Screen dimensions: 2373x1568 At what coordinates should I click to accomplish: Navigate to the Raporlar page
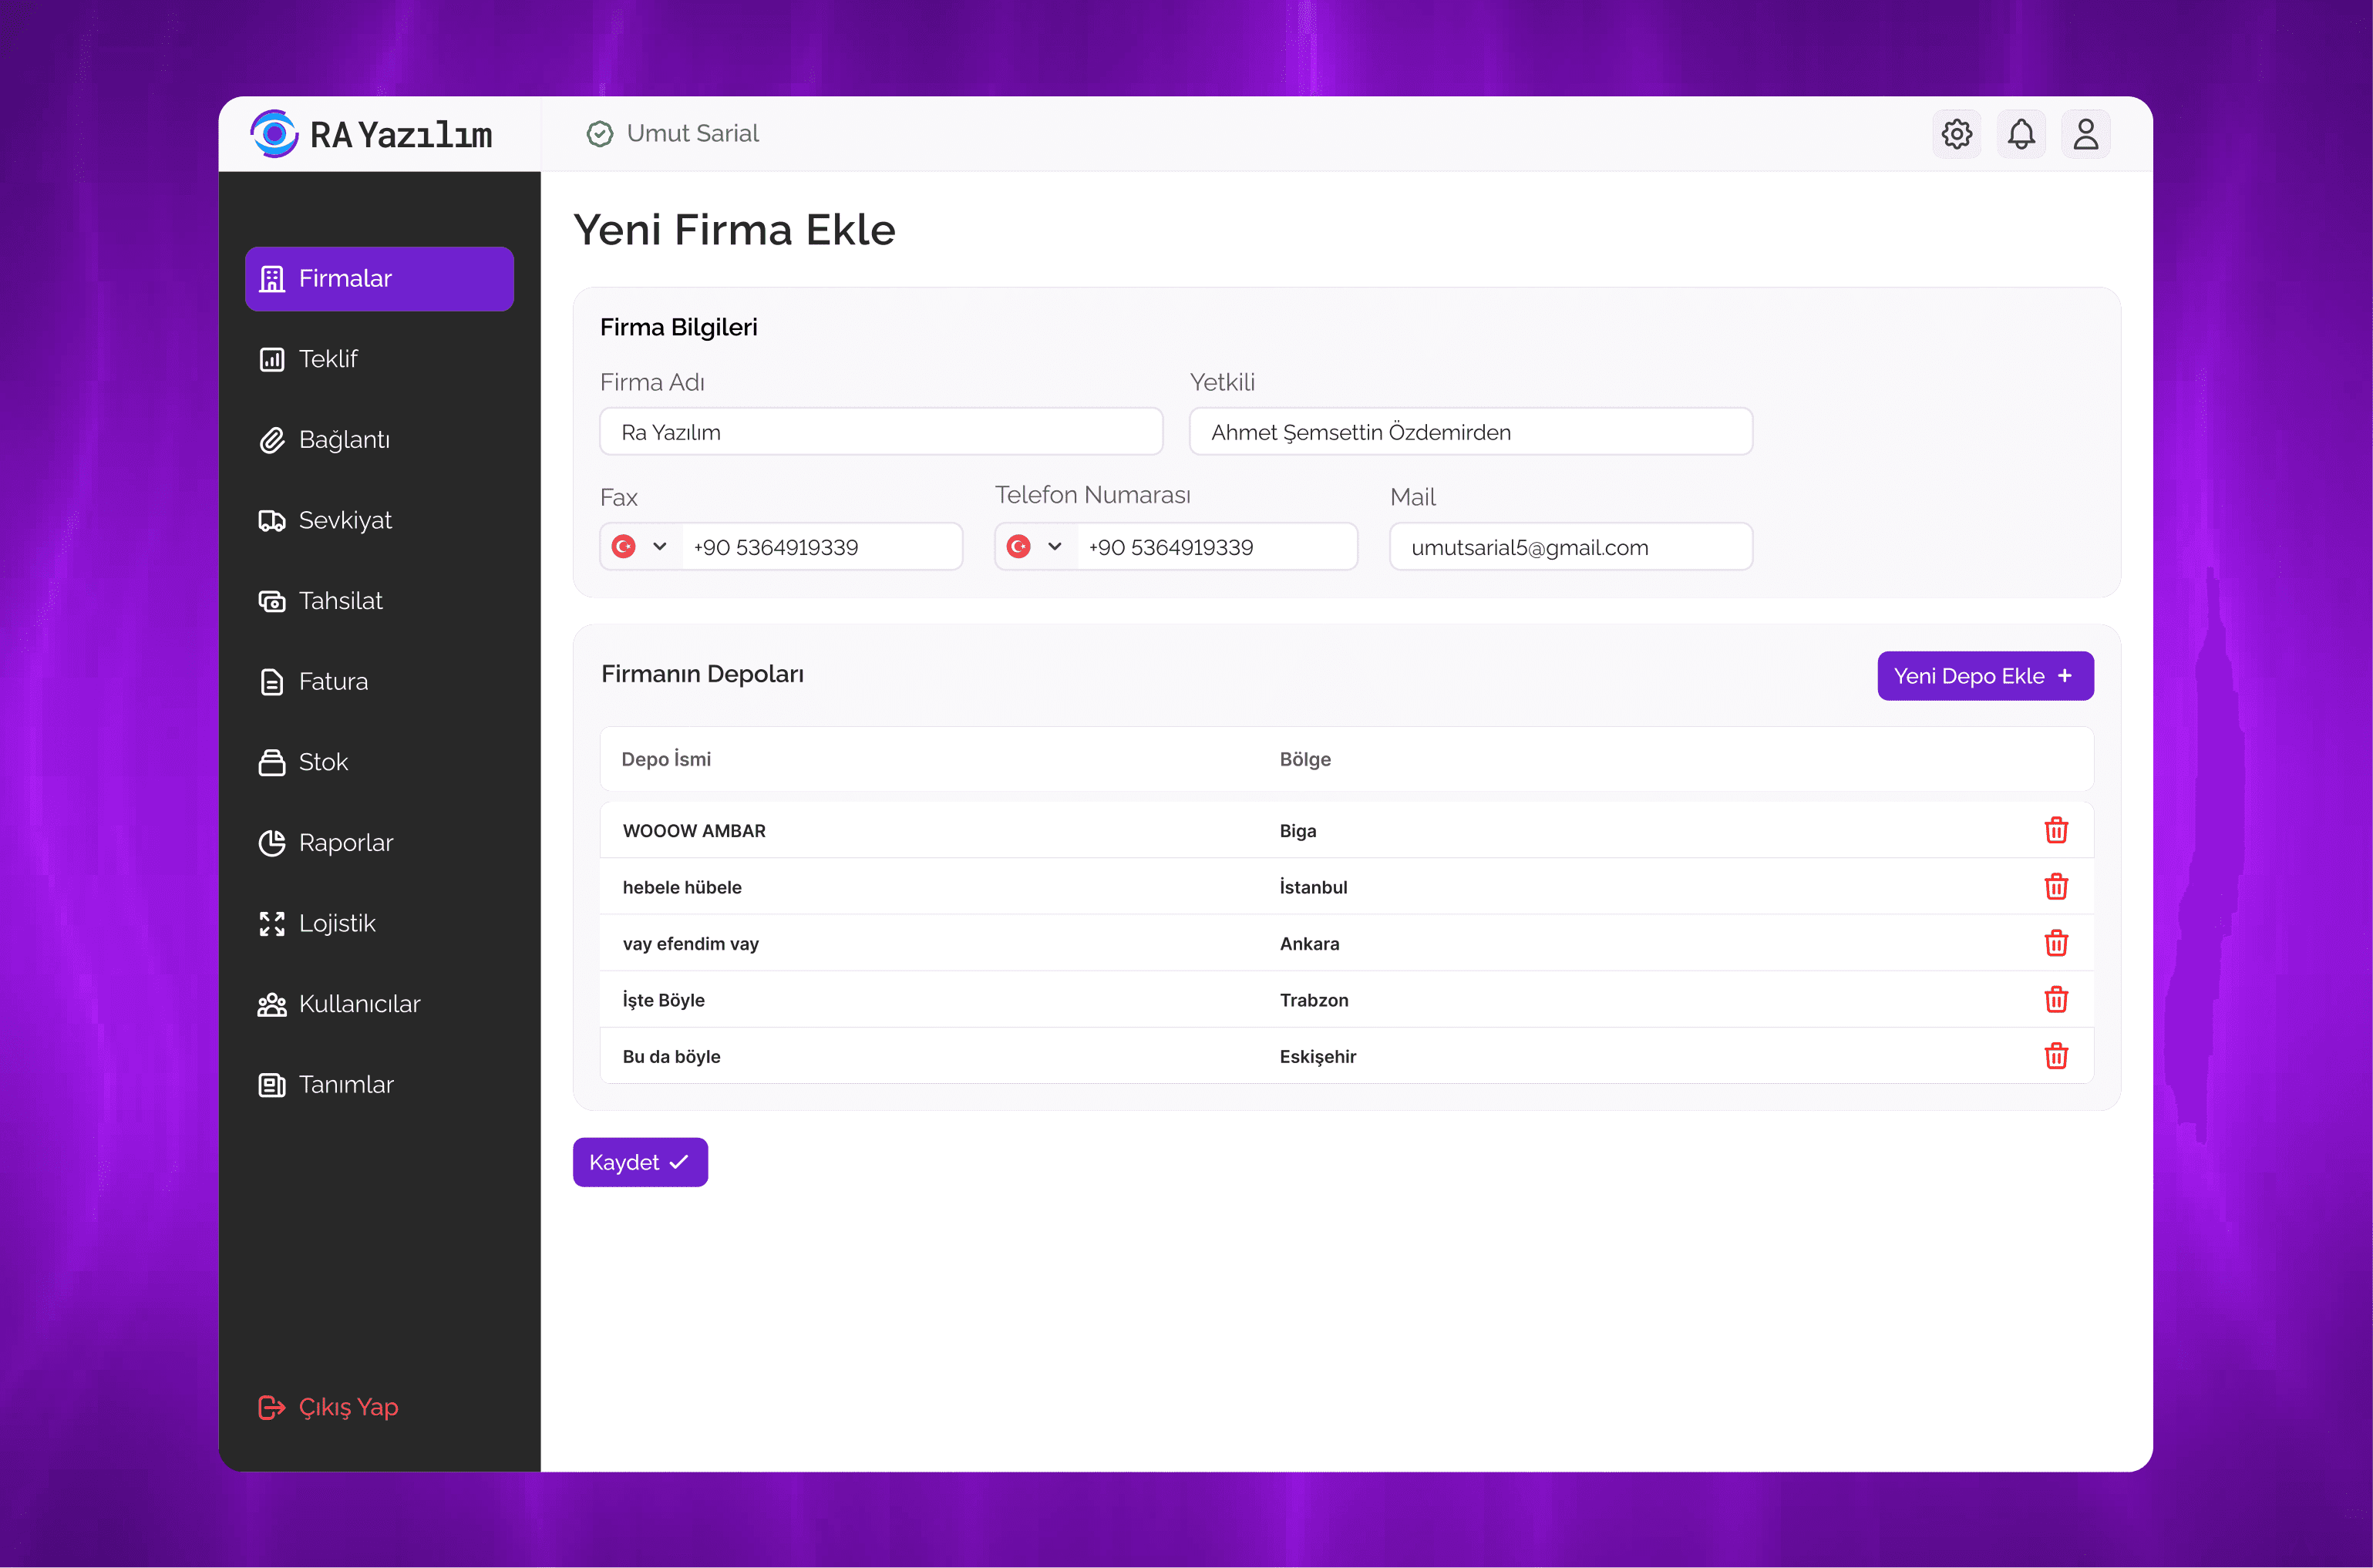click(345, 843)
